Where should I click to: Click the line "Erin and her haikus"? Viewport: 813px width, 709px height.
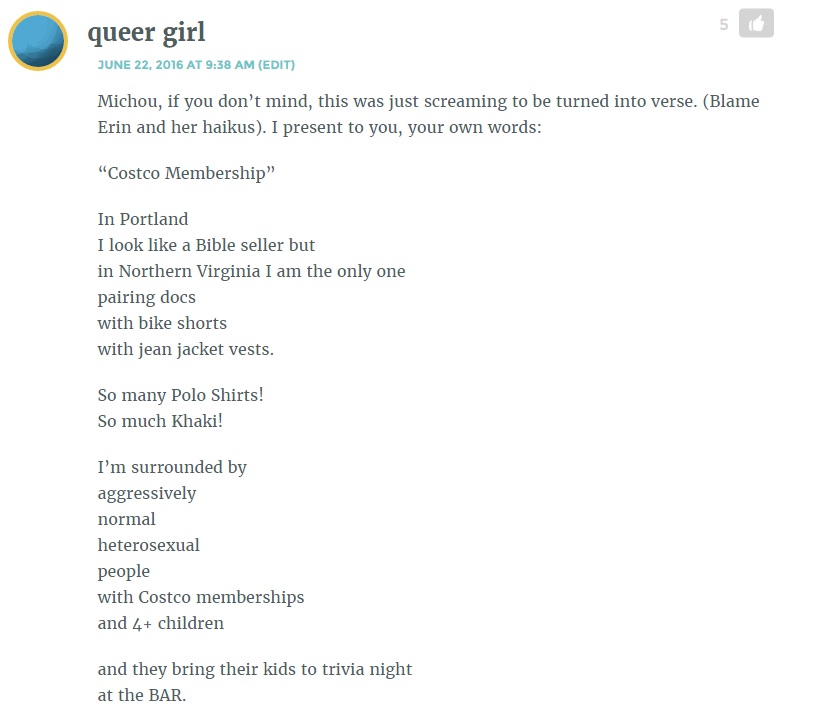pyautogui.click(x=319, y=127)
